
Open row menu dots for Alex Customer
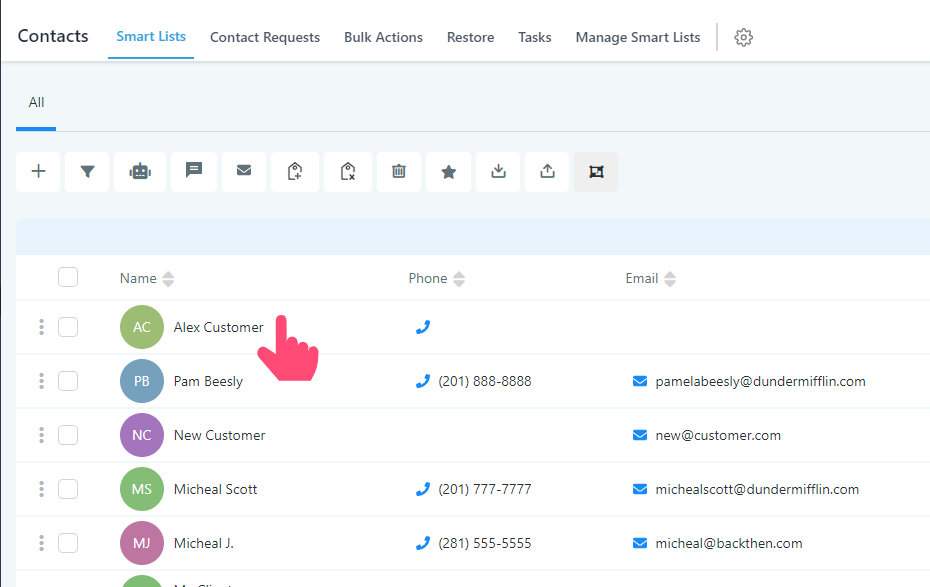coord(42,327)
